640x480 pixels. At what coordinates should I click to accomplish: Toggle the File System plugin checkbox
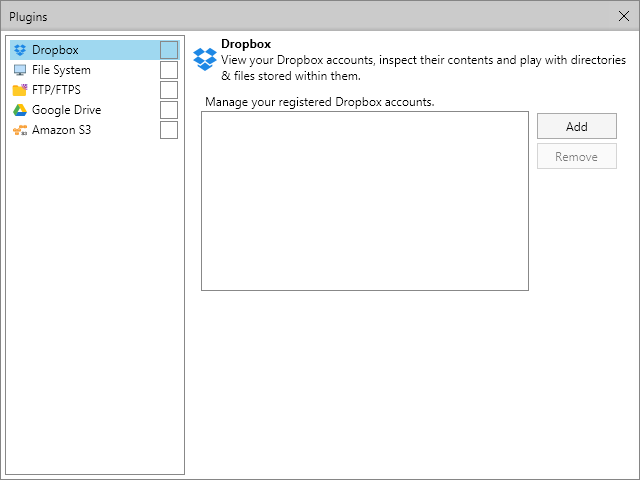[x=169, y=70]
